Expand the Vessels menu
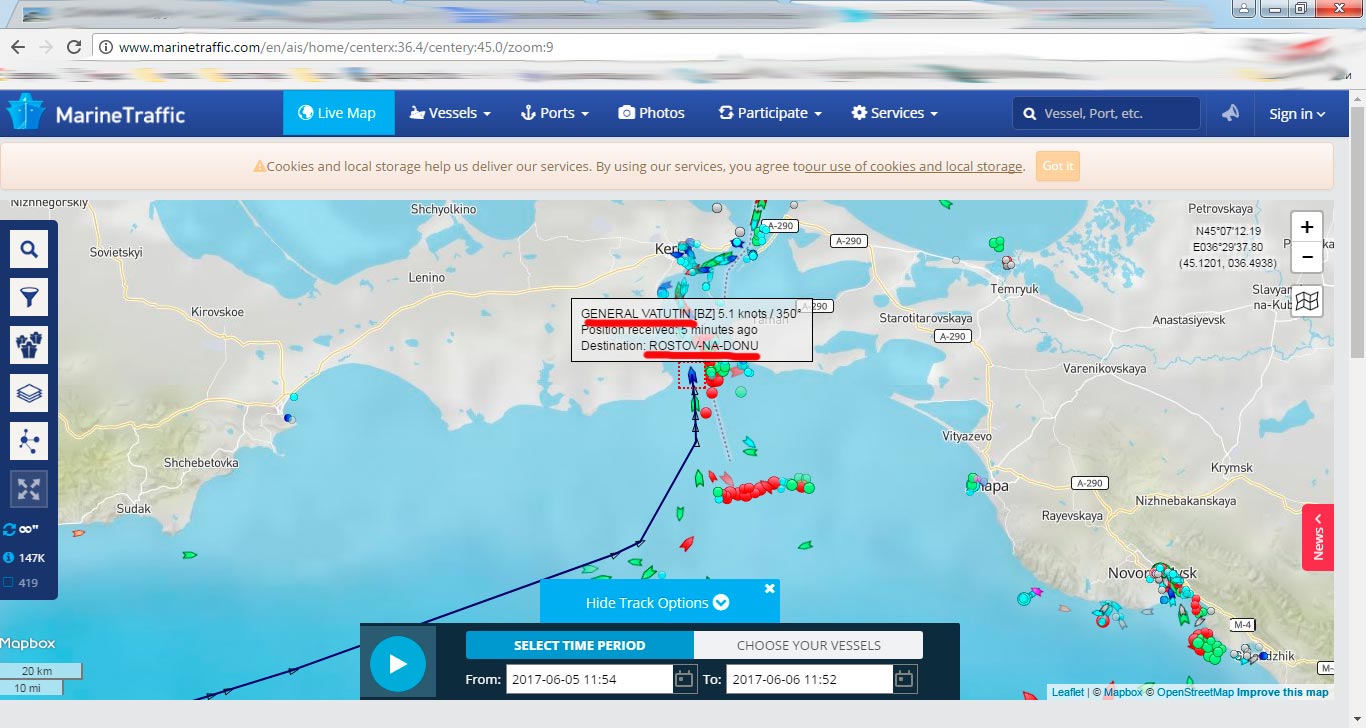Screen dimensions: 1366x728 (450, 113)
